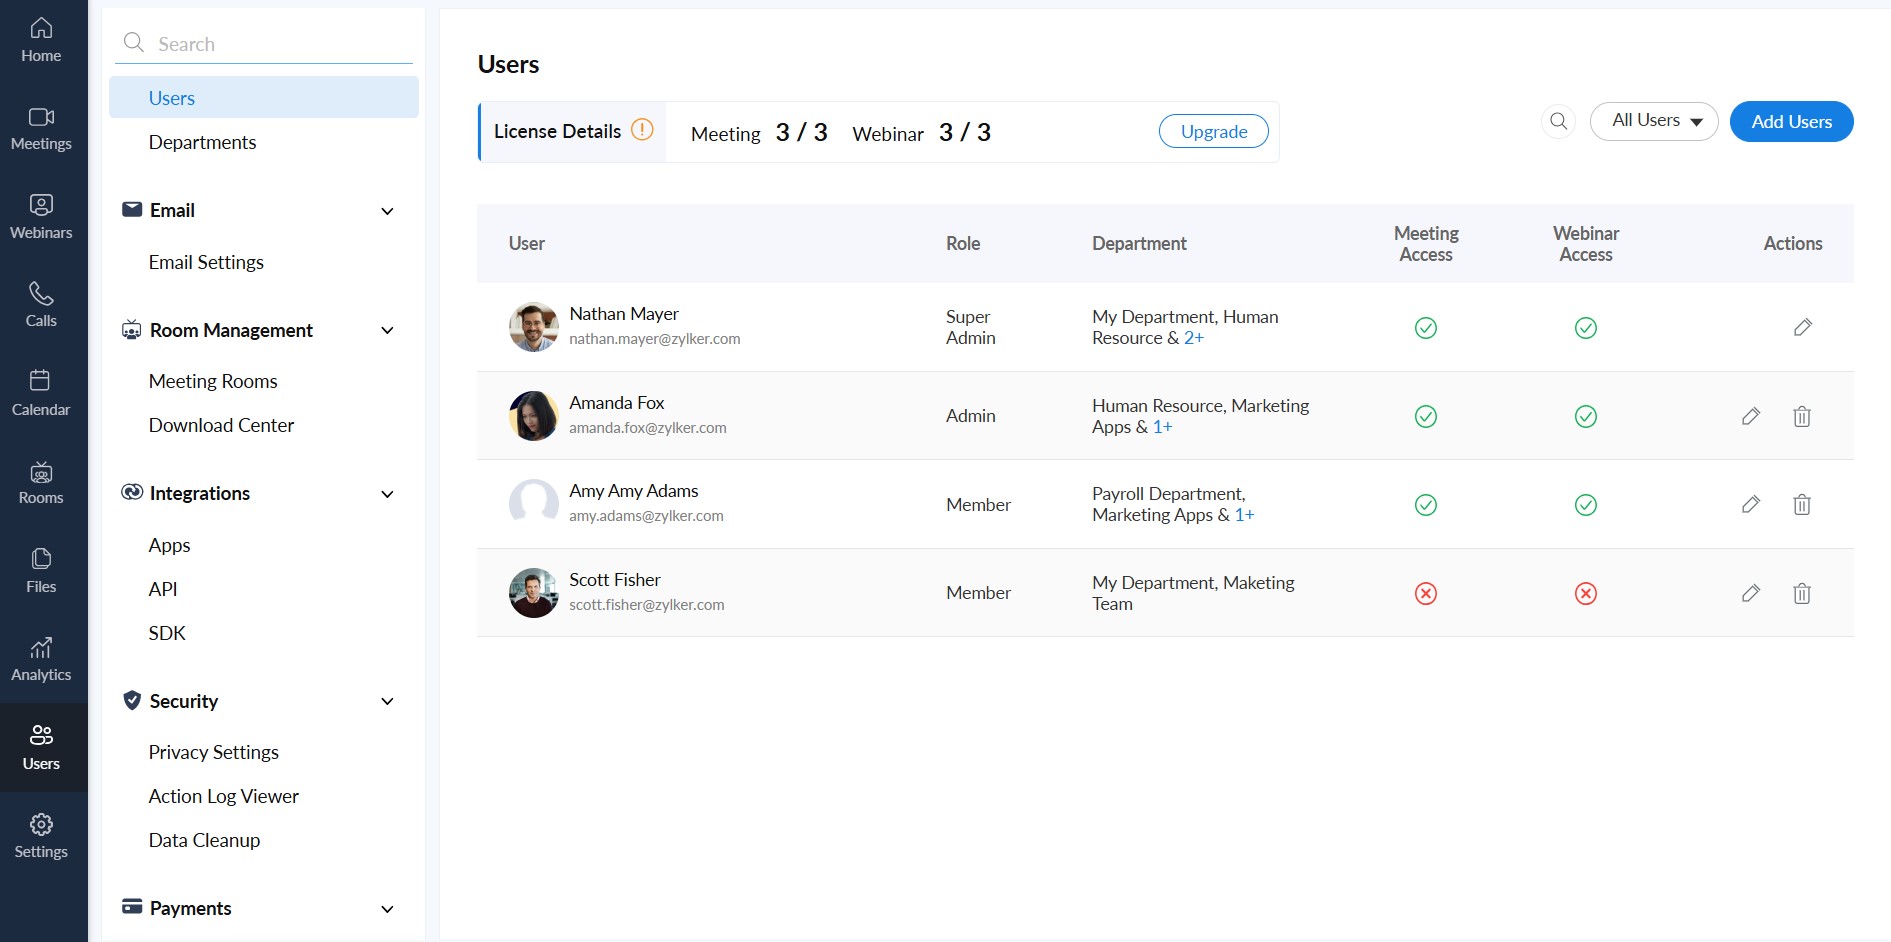Focus the settings Search field
Screen dimensions: 1891x942
(x=264, y=43)
